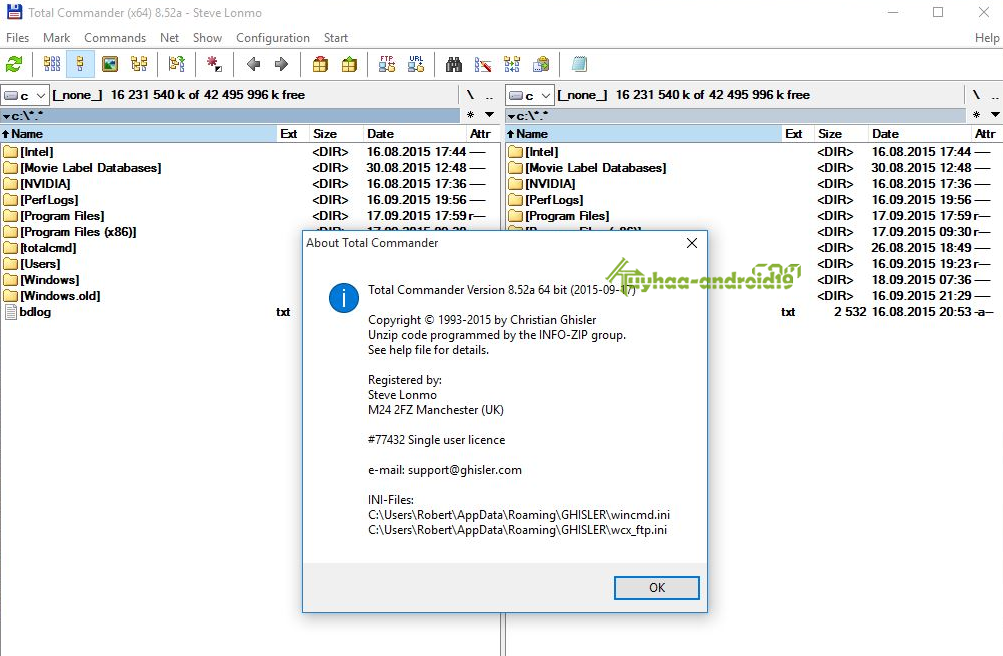Click the left panel c:\*.* path bar

tap(230, 116)
